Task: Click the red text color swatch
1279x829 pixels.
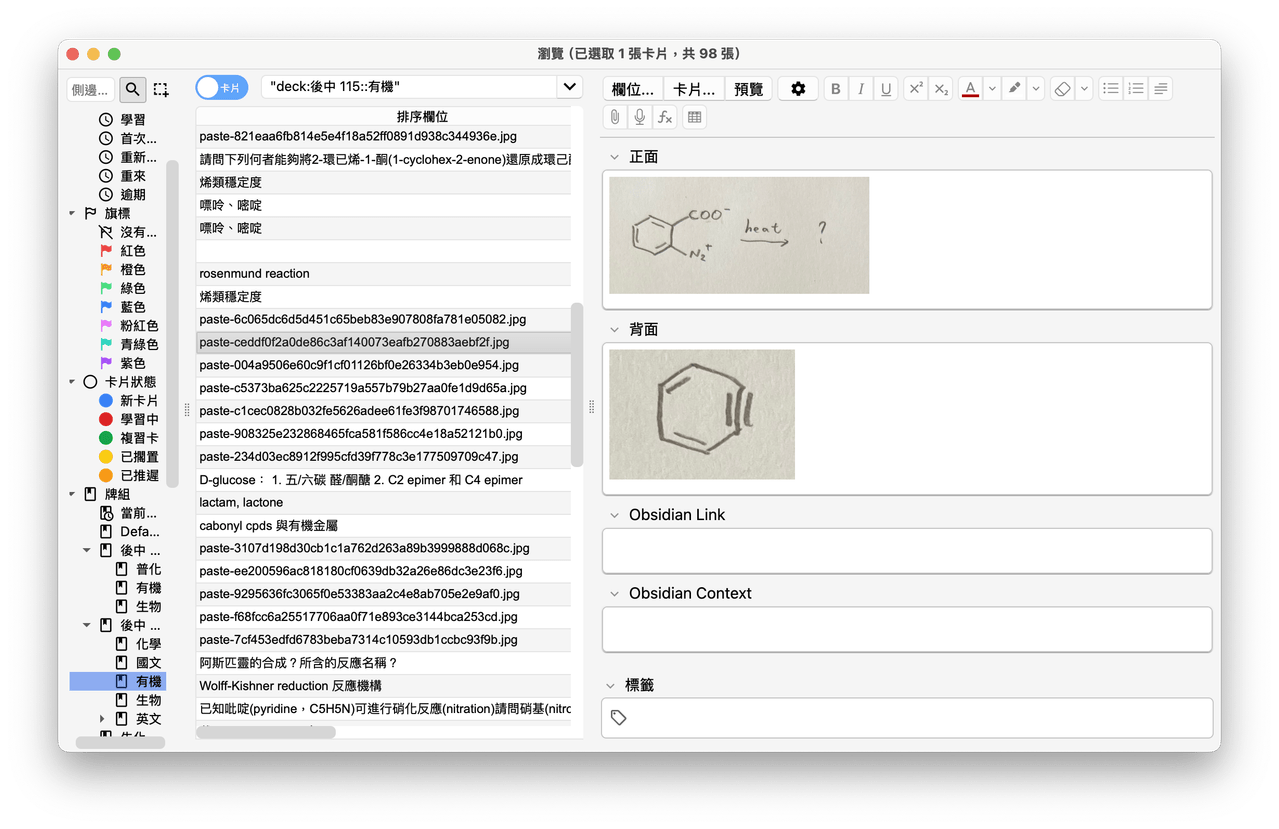Action: coord(970,89)
